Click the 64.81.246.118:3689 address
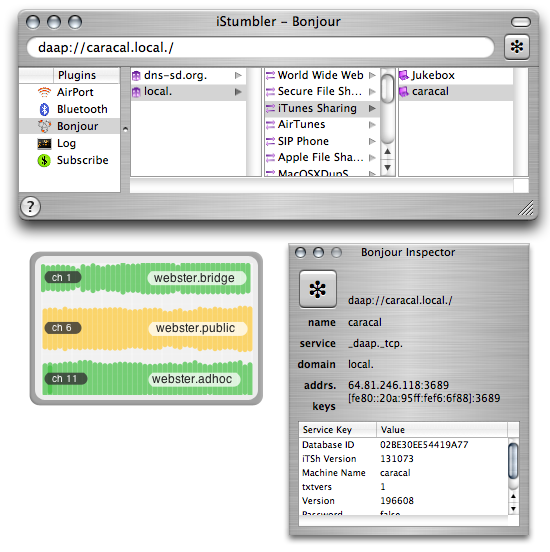The height and width of the screenshot is (552, 550). [398, 385]
